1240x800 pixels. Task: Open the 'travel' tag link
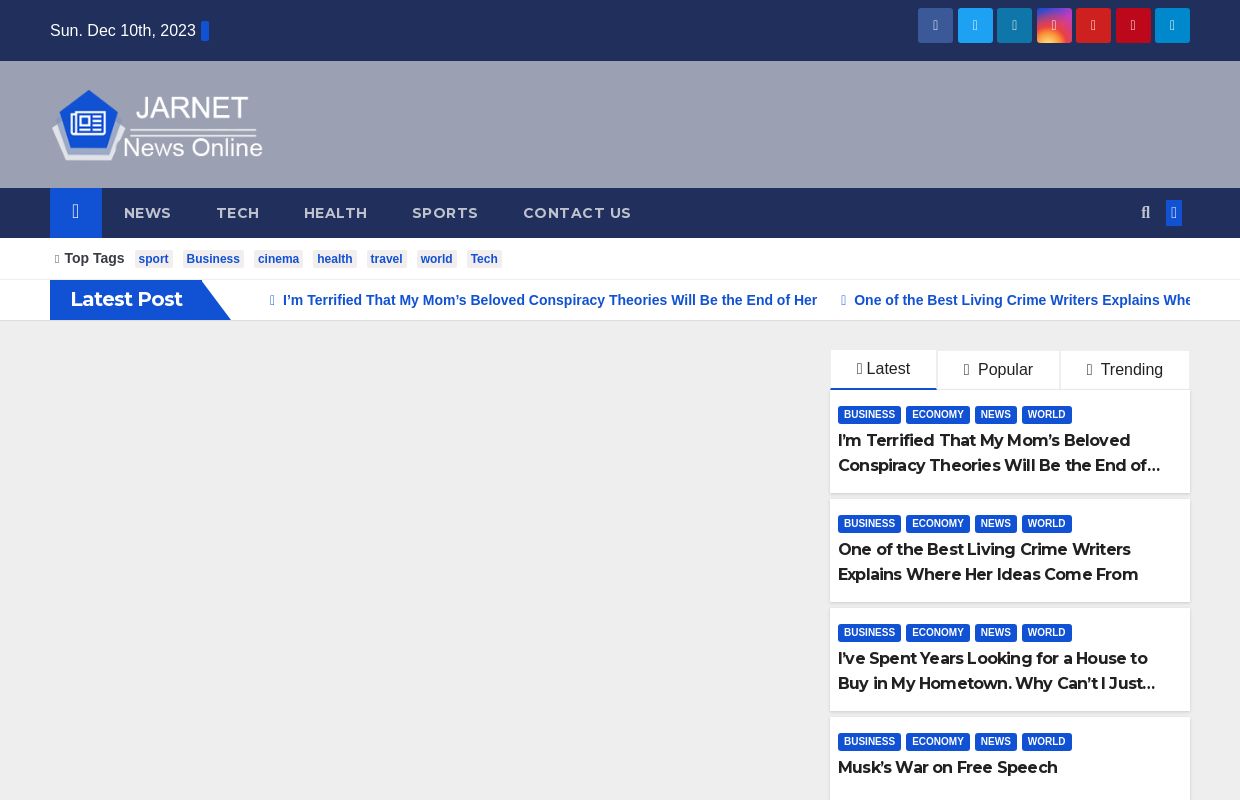pyautogui.click(x=386, y=259)
